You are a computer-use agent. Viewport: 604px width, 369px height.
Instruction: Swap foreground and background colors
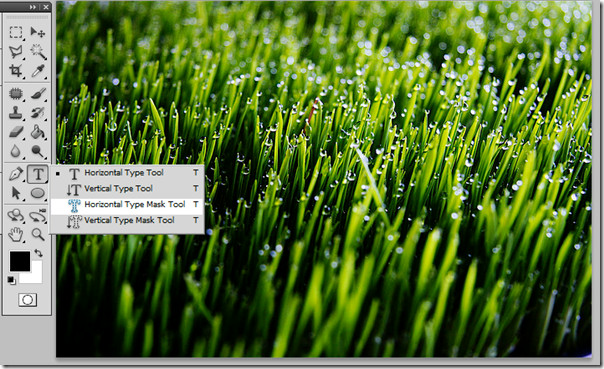pyautogui.click(x=38, y=253)
